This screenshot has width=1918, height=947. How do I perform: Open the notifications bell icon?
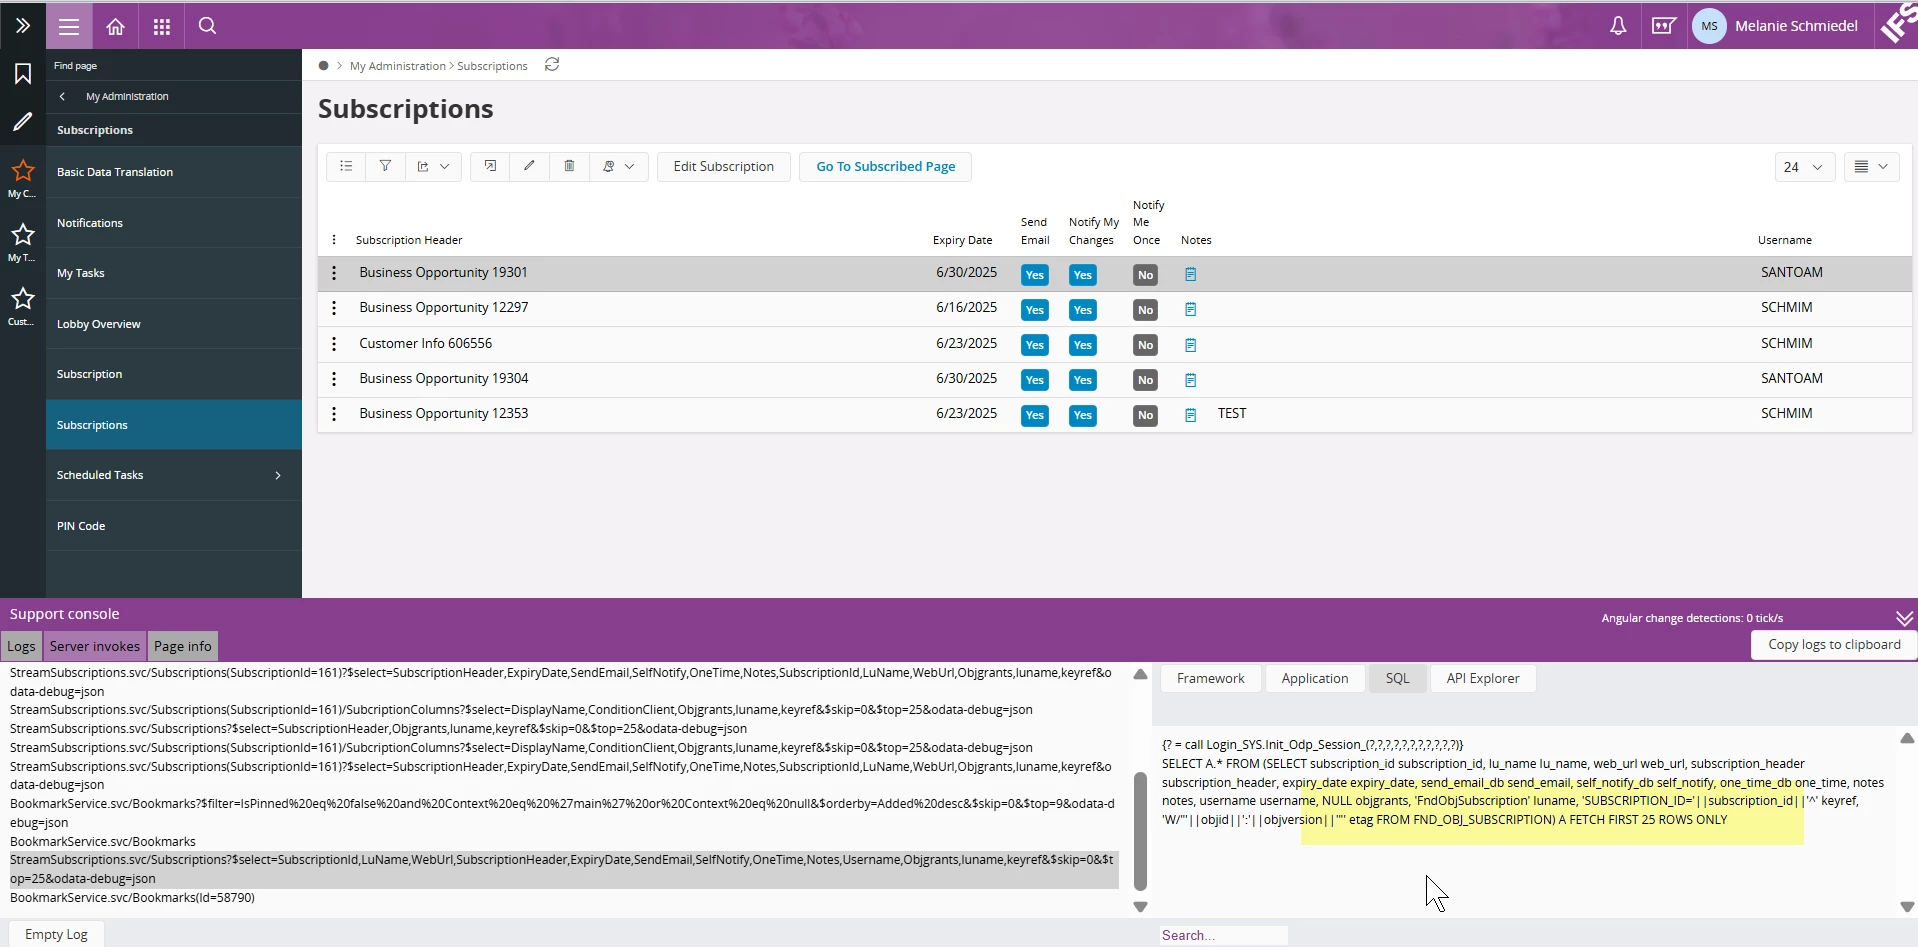pos(1618,26)
